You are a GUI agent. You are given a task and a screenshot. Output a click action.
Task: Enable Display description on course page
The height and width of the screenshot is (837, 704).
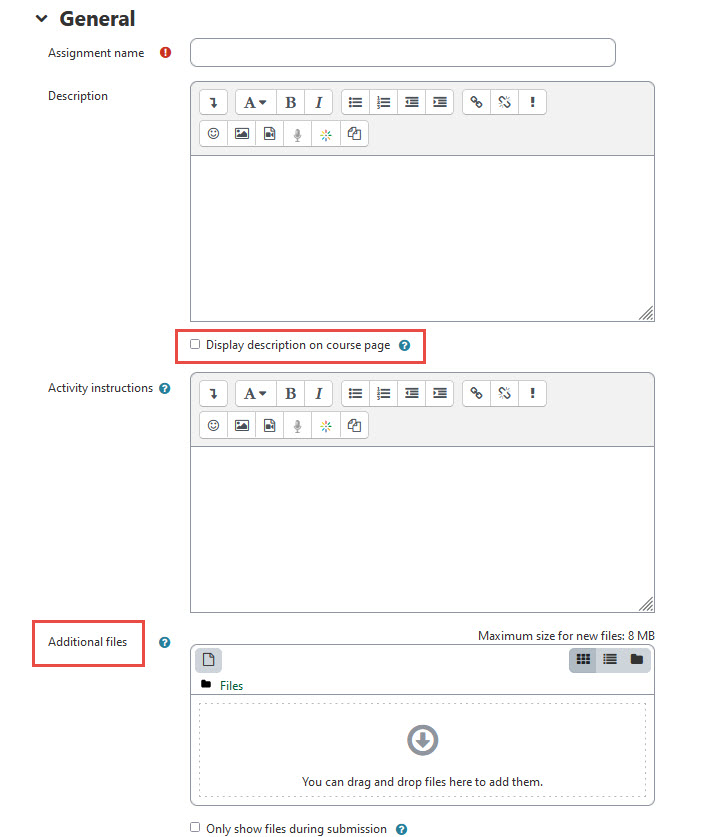(196, 345)
